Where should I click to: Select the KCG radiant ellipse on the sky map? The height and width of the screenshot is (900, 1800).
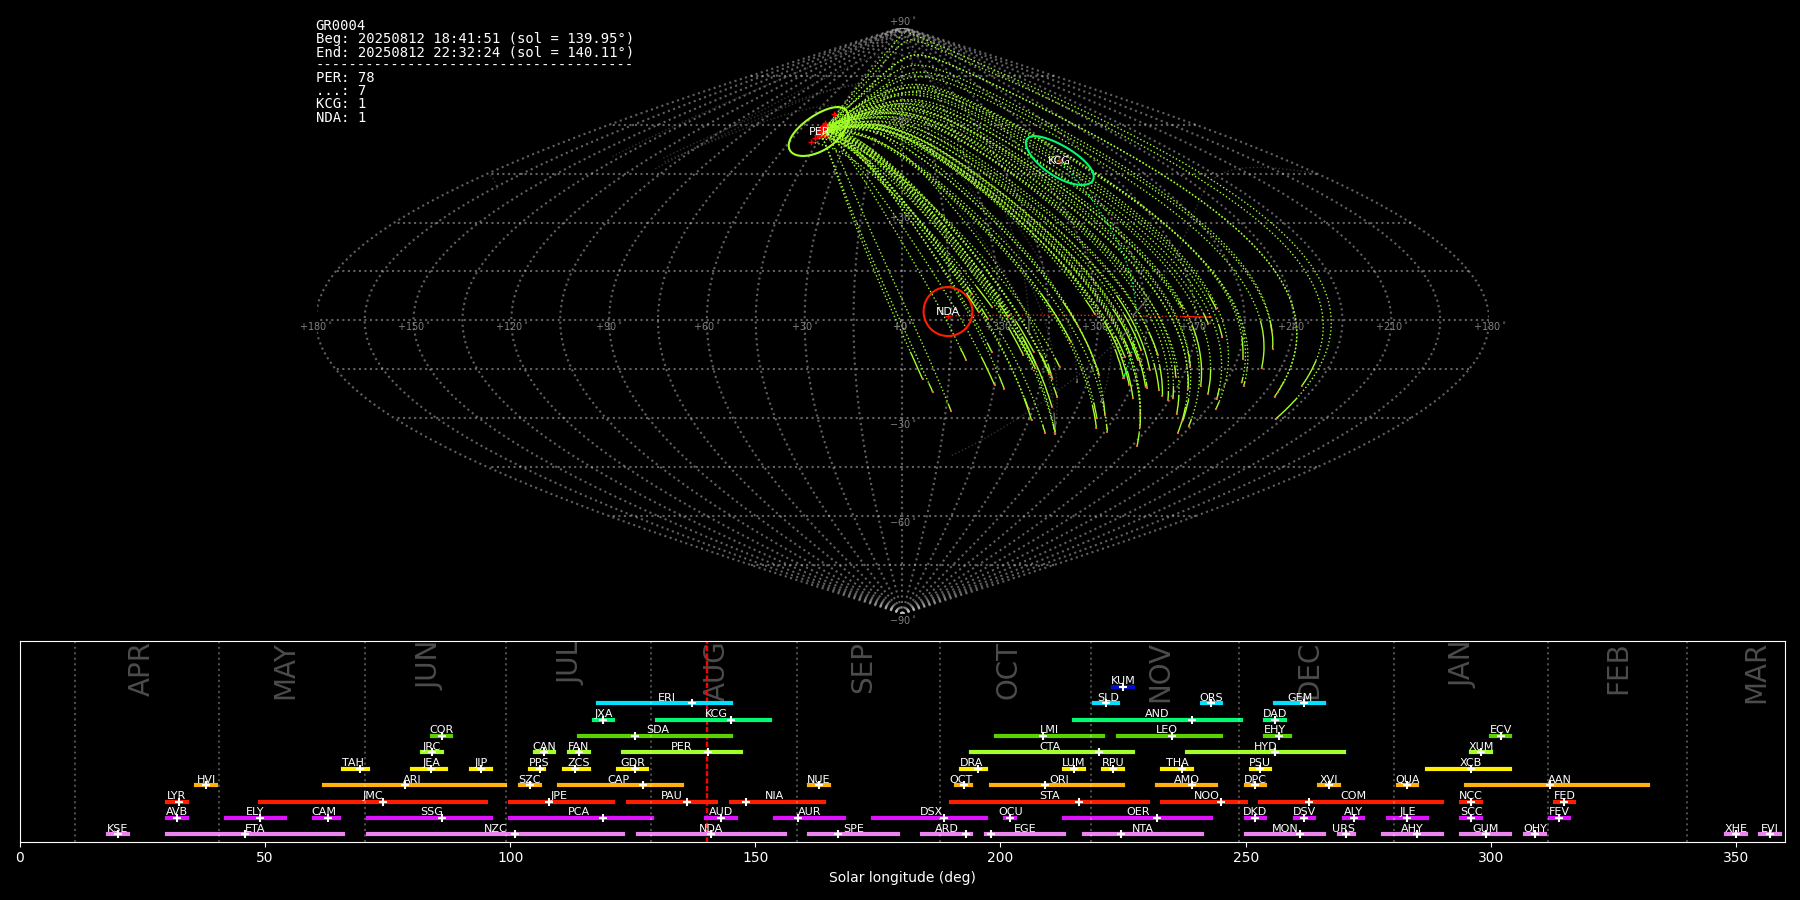(1059, 160)
